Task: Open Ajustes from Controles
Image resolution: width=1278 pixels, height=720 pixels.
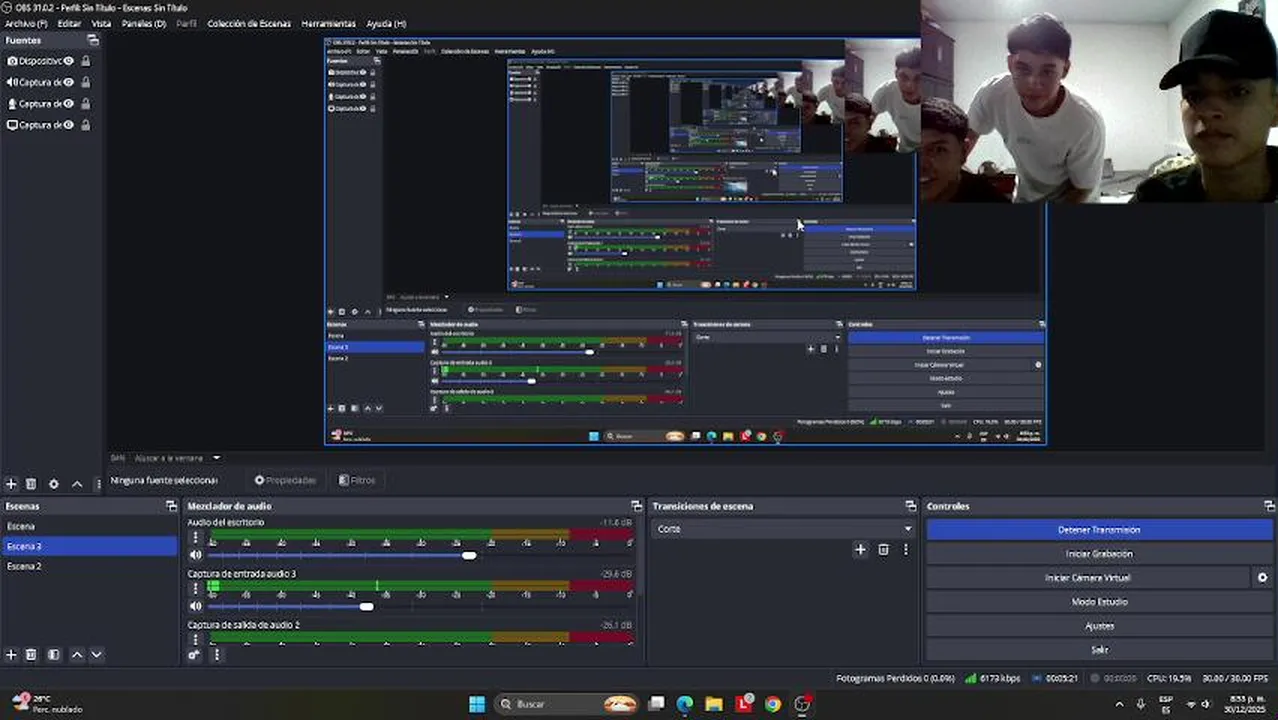Action: (1099, 626)
